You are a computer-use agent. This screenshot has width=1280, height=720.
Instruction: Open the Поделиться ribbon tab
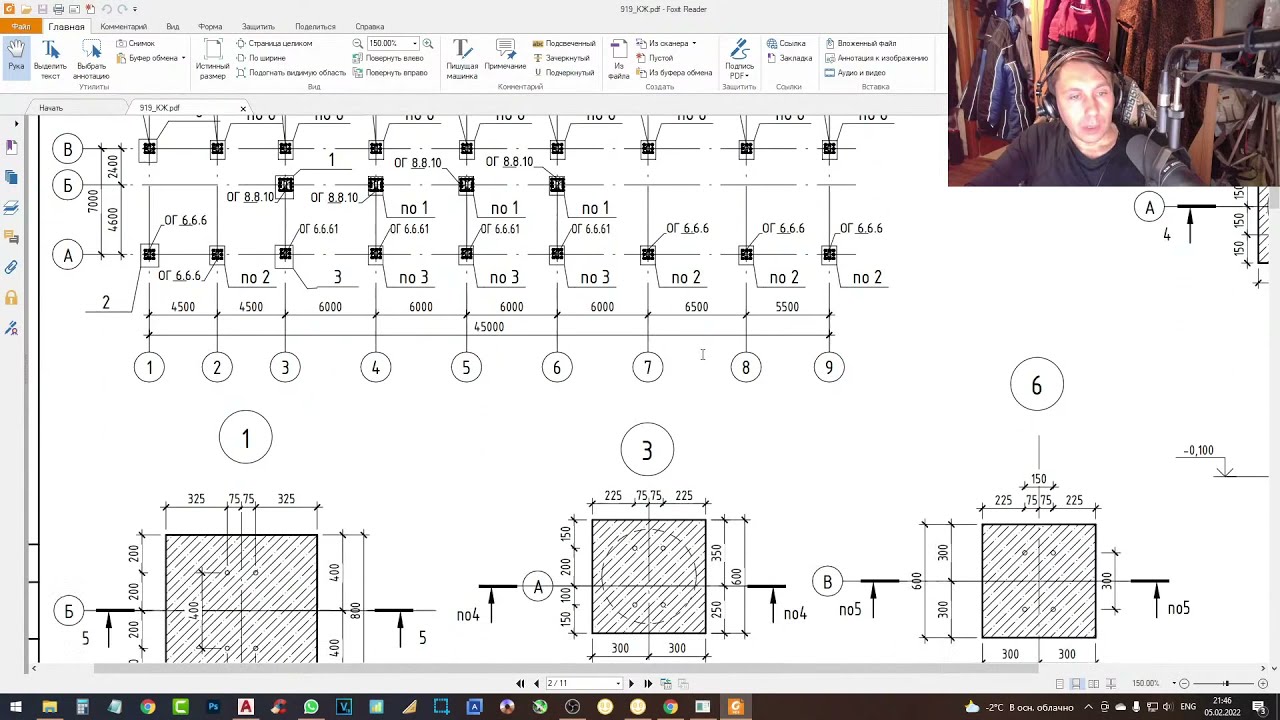click(x=315, y=27)
